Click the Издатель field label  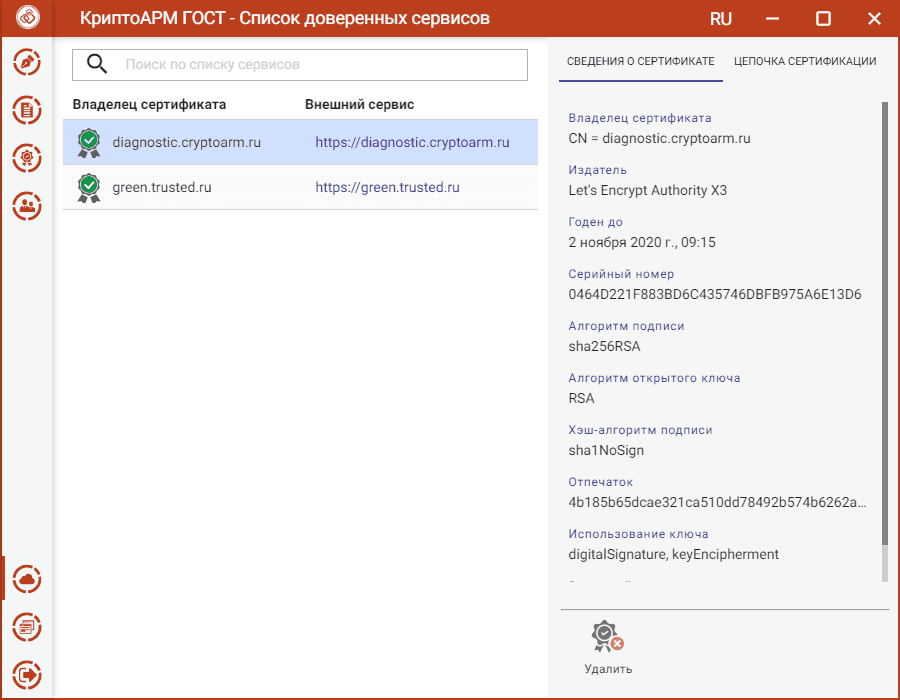pyautogui.click(x=598, y=170)
